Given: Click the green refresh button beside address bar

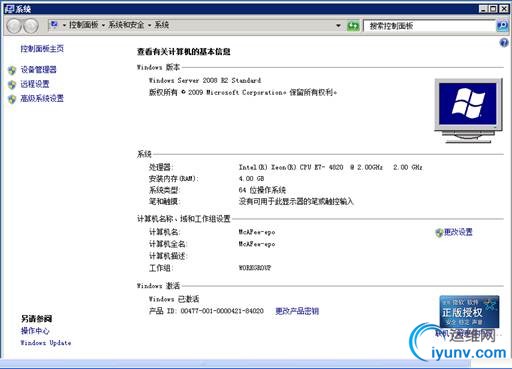Looking at the screenshot, I should (x=353, y=26).
